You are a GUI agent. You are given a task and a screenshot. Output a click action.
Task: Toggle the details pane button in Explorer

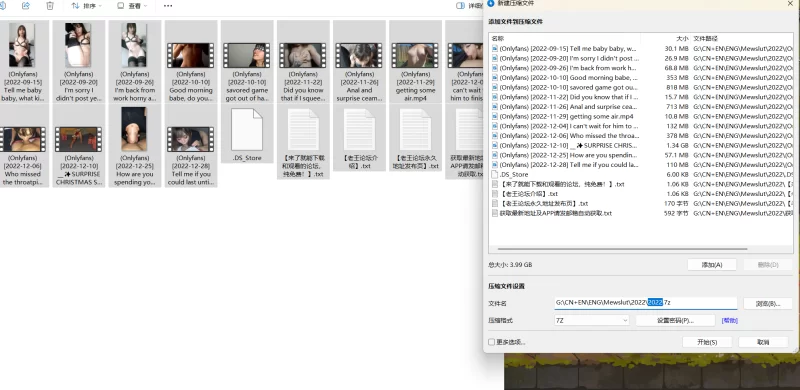tap(468, 6)
